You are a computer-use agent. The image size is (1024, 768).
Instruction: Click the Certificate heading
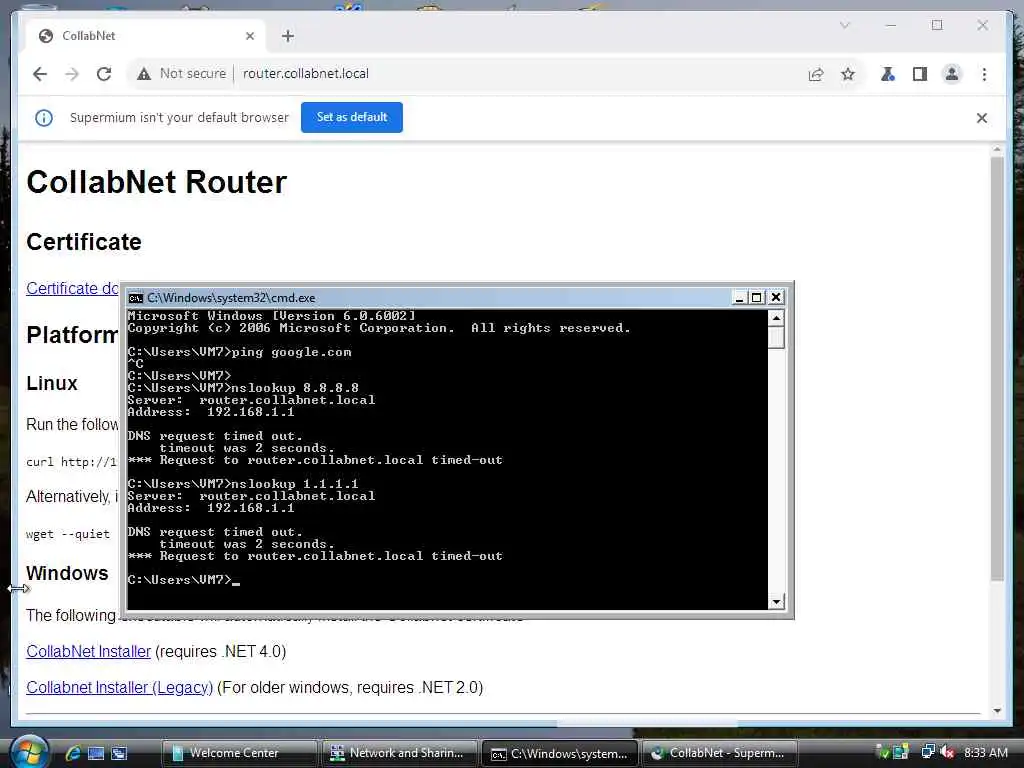point(84,242)
